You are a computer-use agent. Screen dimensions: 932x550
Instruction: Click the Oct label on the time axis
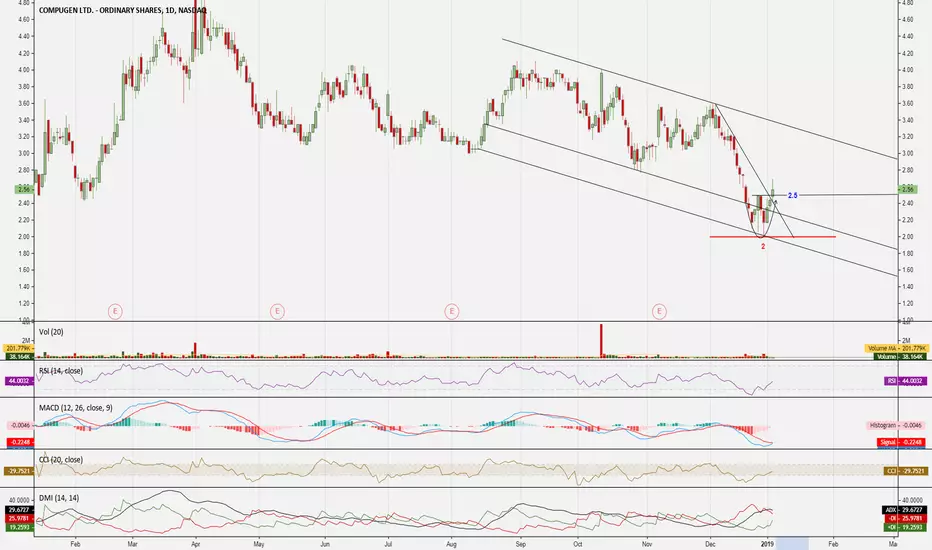tap(578, 543)
